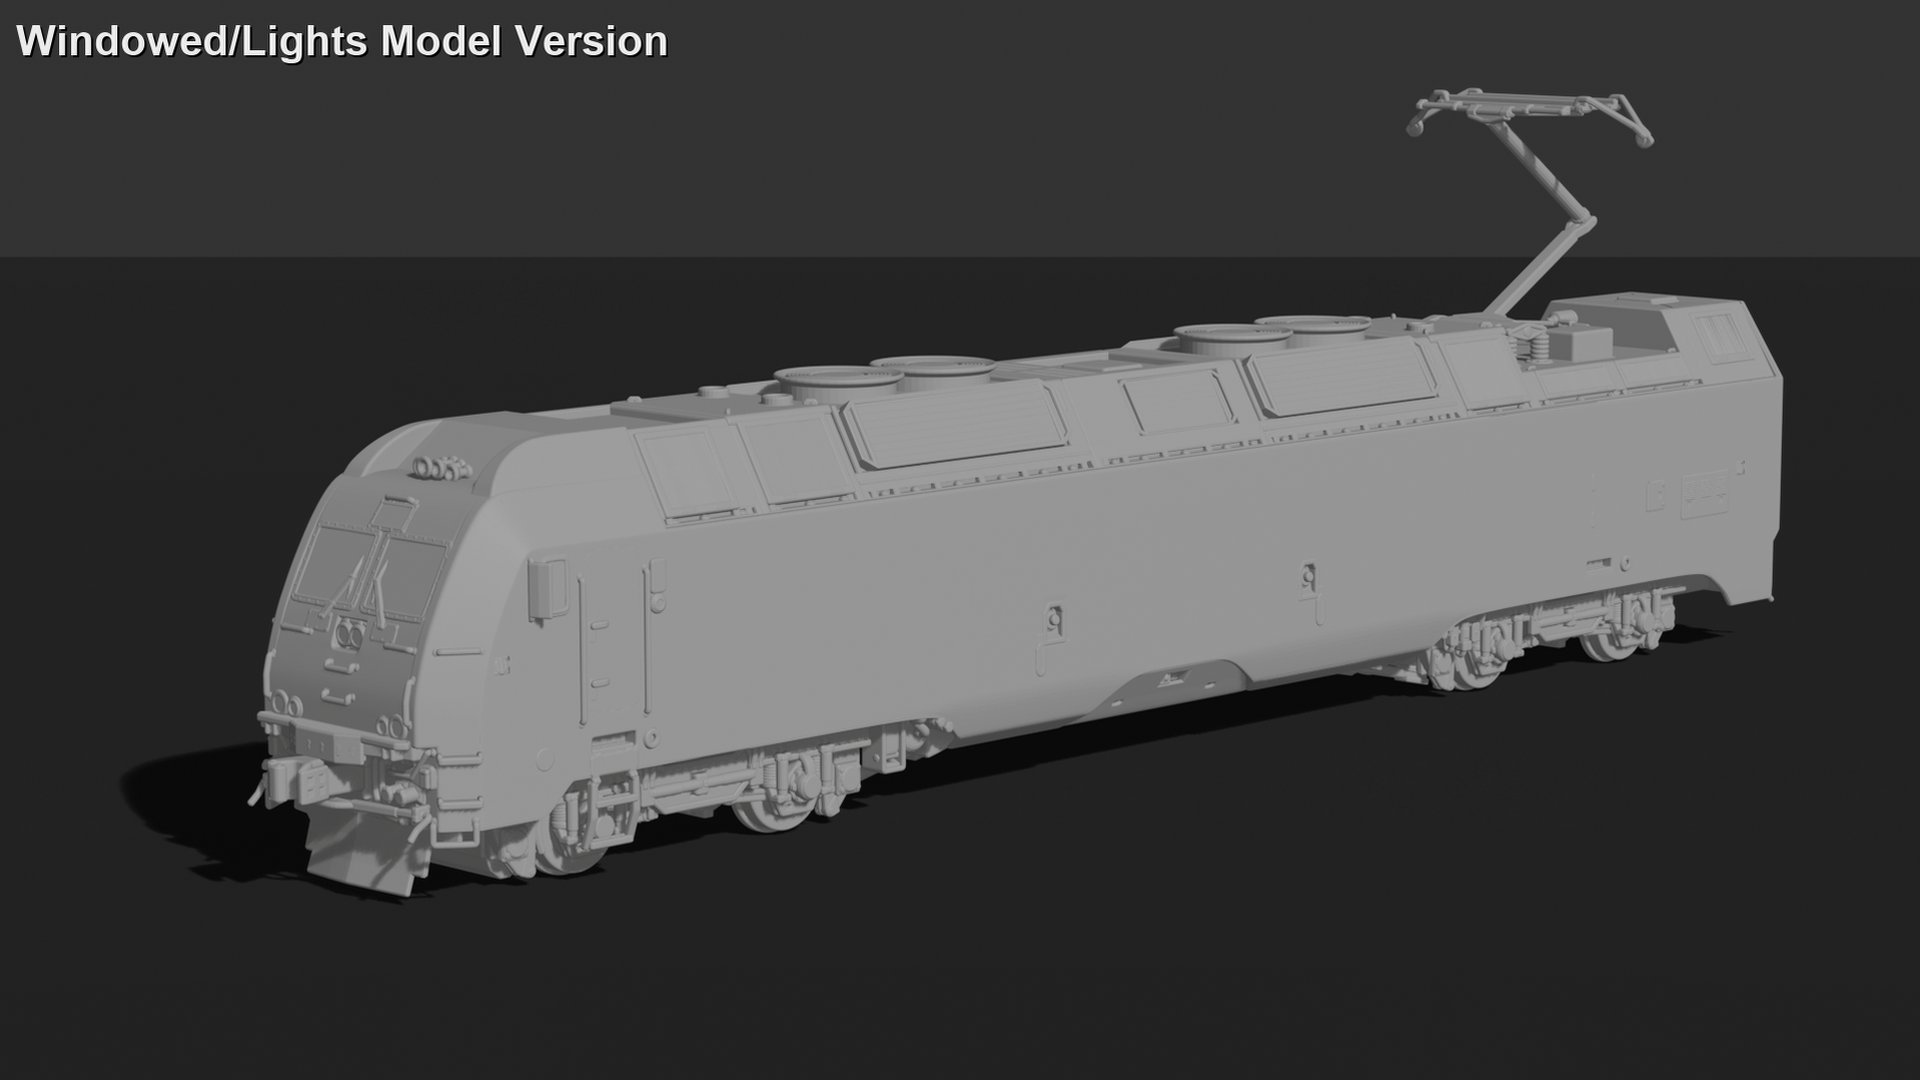The image size is (1920, 1080).
Task: Click the "Windowed/Lights Model Version" caption text
Action: click(342, 42)
